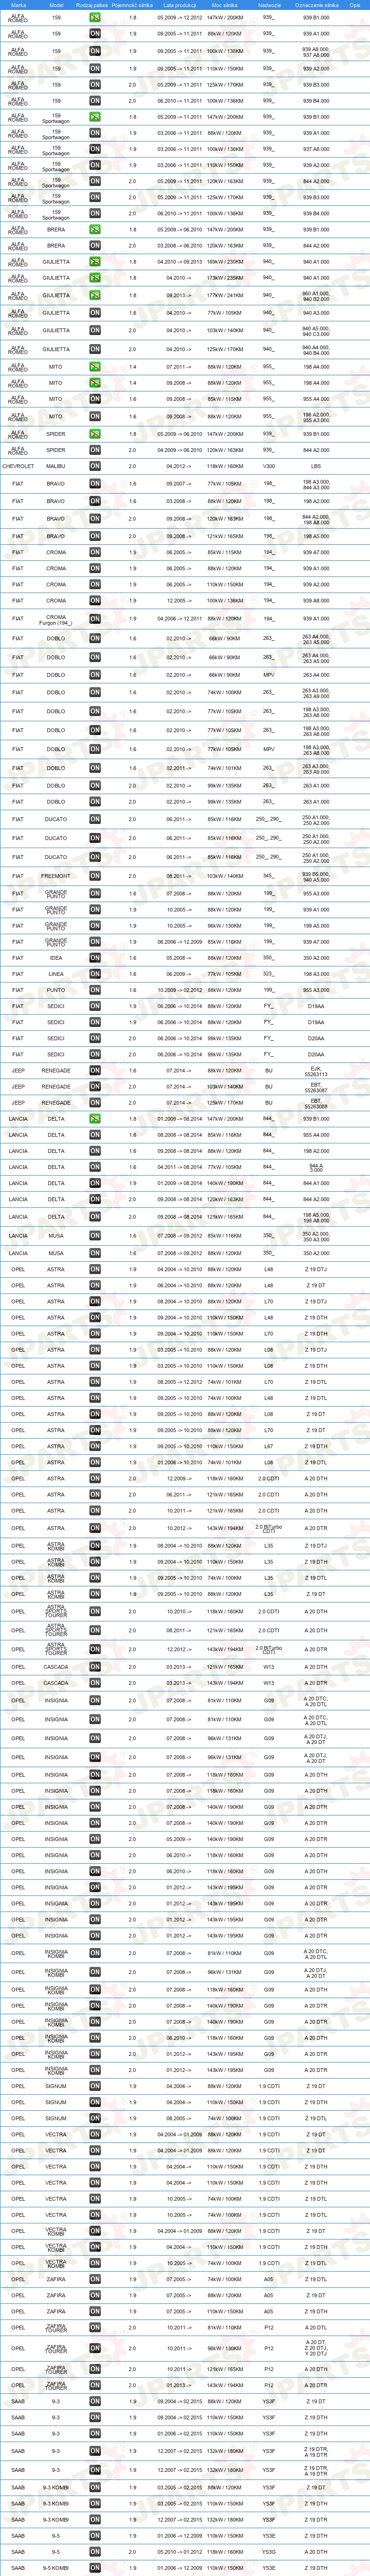370x2576 pixels.
Task: Click ON icon in Opel Signum 74kW / 100KM row
Action: 95,2118
